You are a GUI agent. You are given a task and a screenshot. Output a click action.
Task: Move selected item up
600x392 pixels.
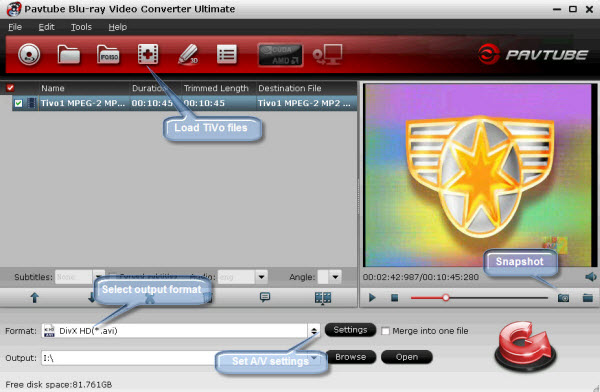click(34, 297)
